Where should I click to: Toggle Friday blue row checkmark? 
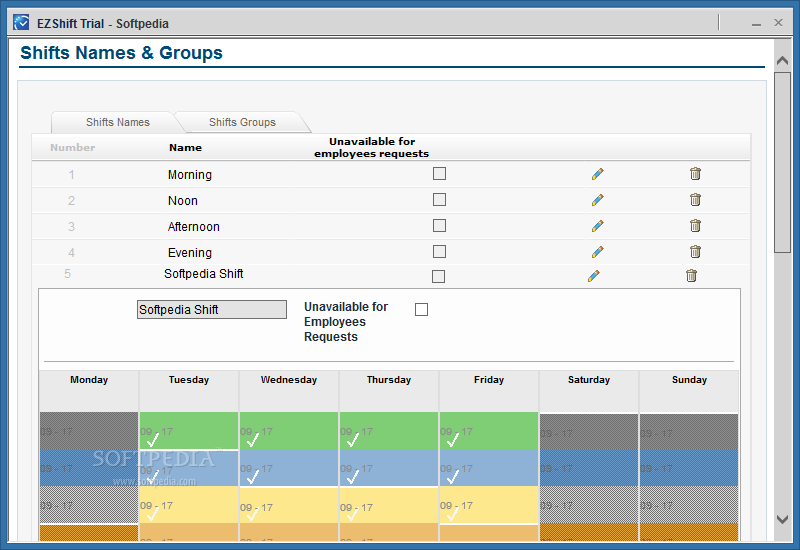[453, 477]
